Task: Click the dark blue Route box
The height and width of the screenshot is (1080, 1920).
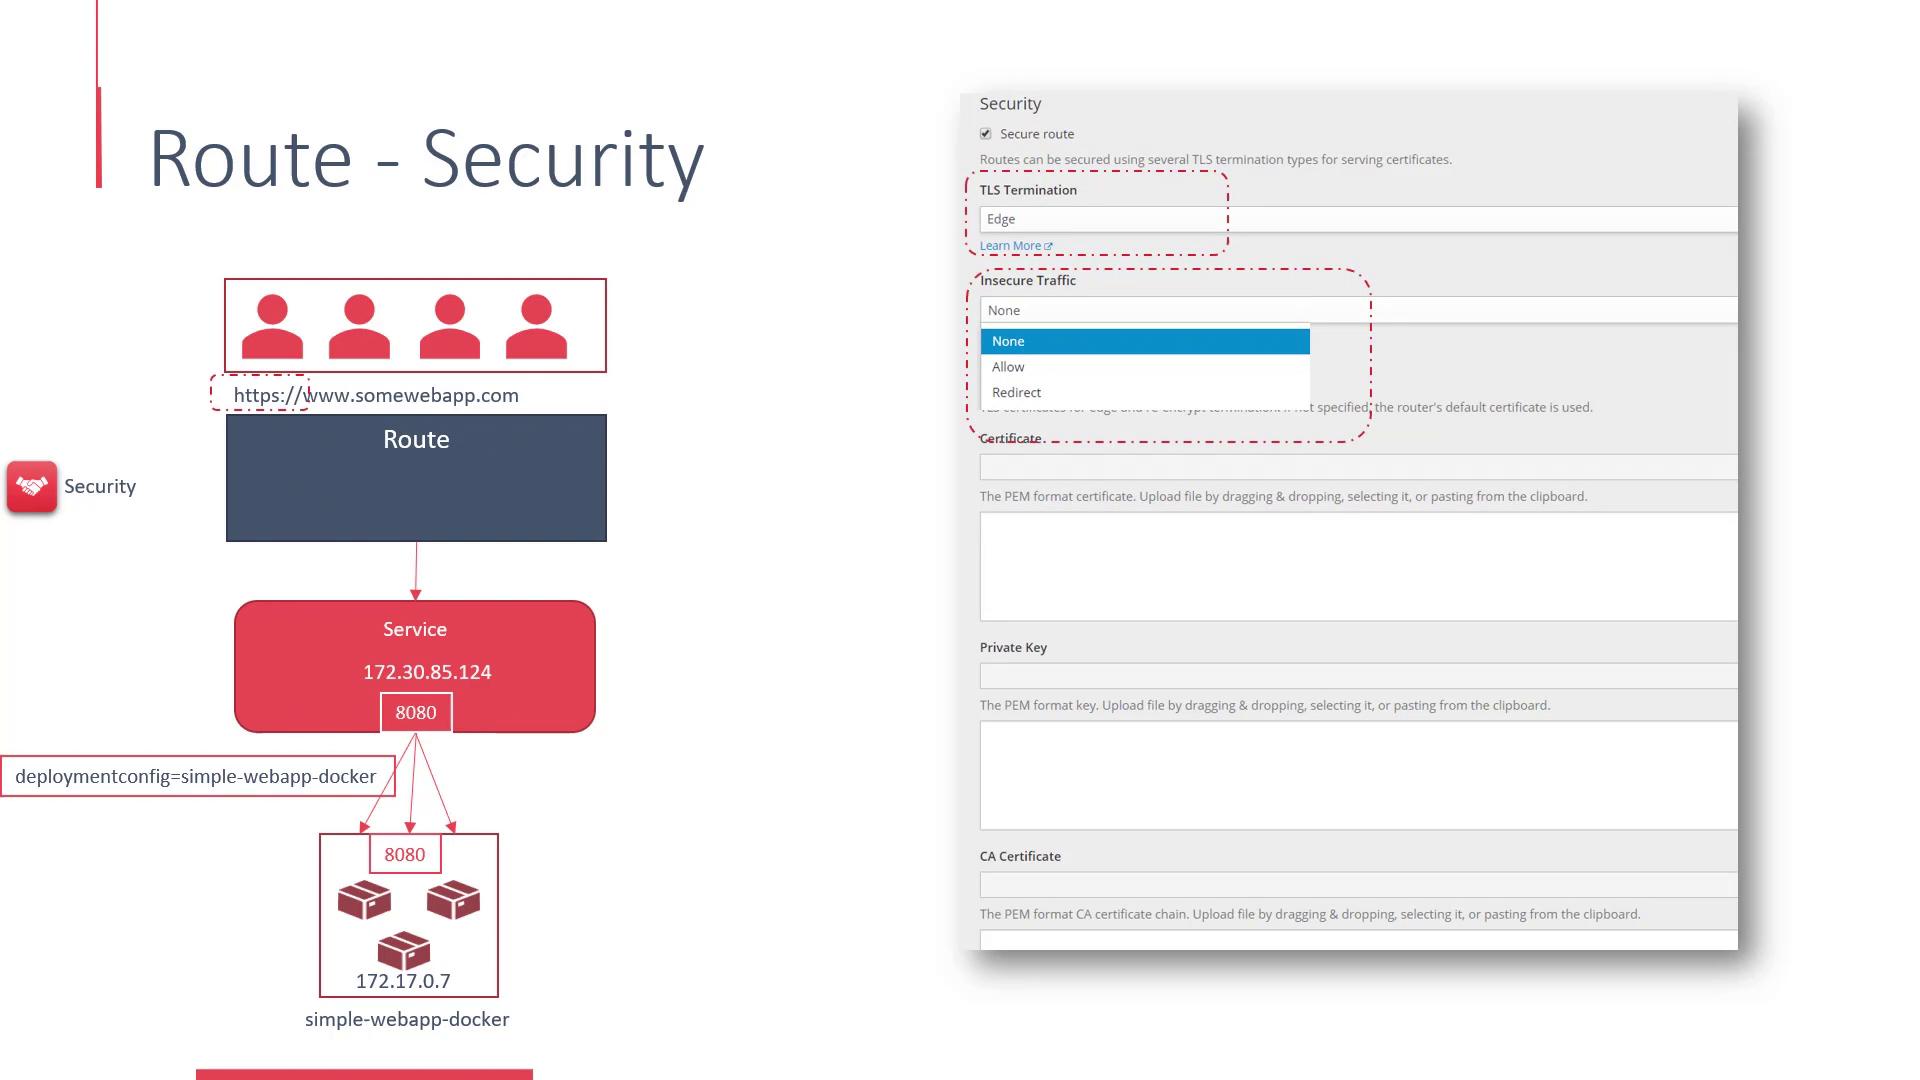Action: click(416, 478)
